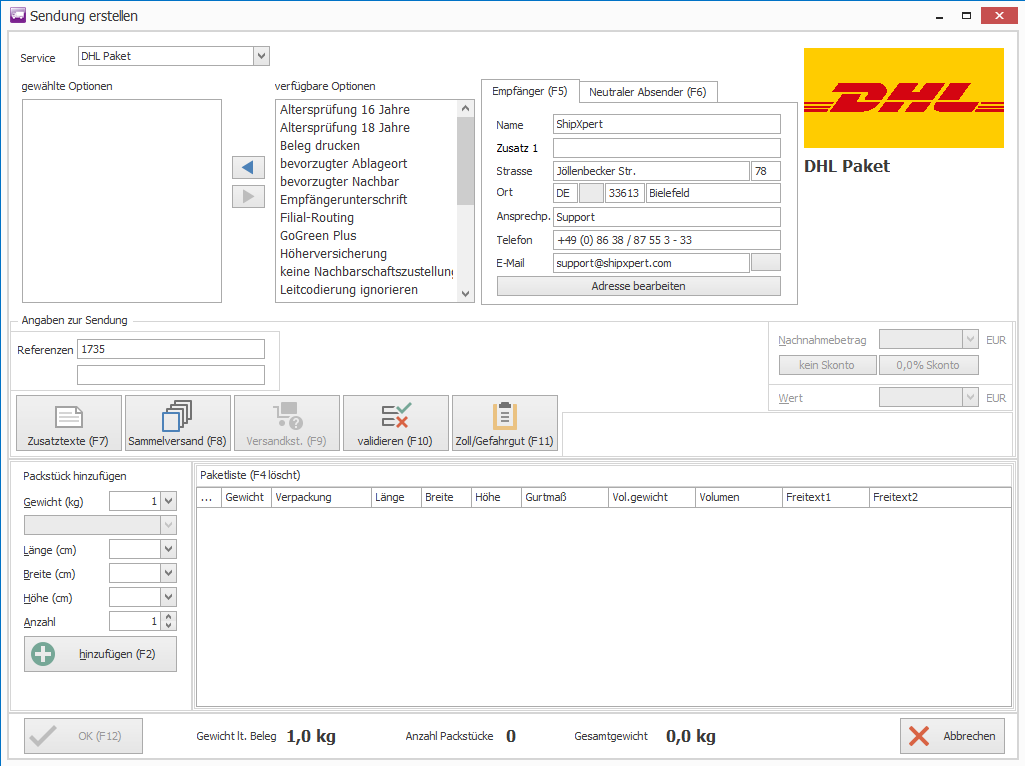Select Beleg drucken option
Screen dimensions: 1025x766
point(366,146)
